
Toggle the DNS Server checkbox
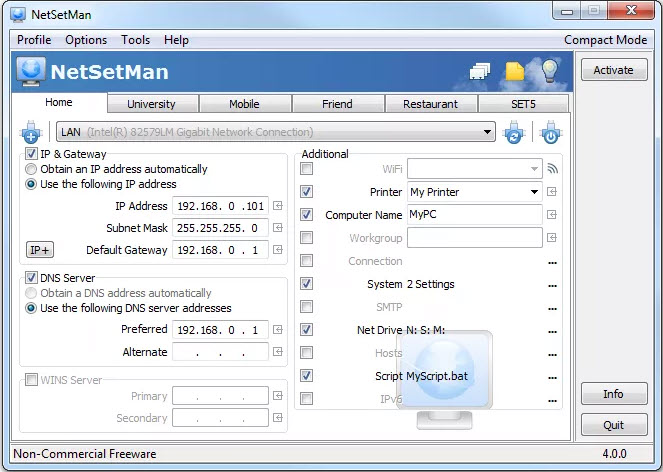pyautogui.click(x=31, y=278)
